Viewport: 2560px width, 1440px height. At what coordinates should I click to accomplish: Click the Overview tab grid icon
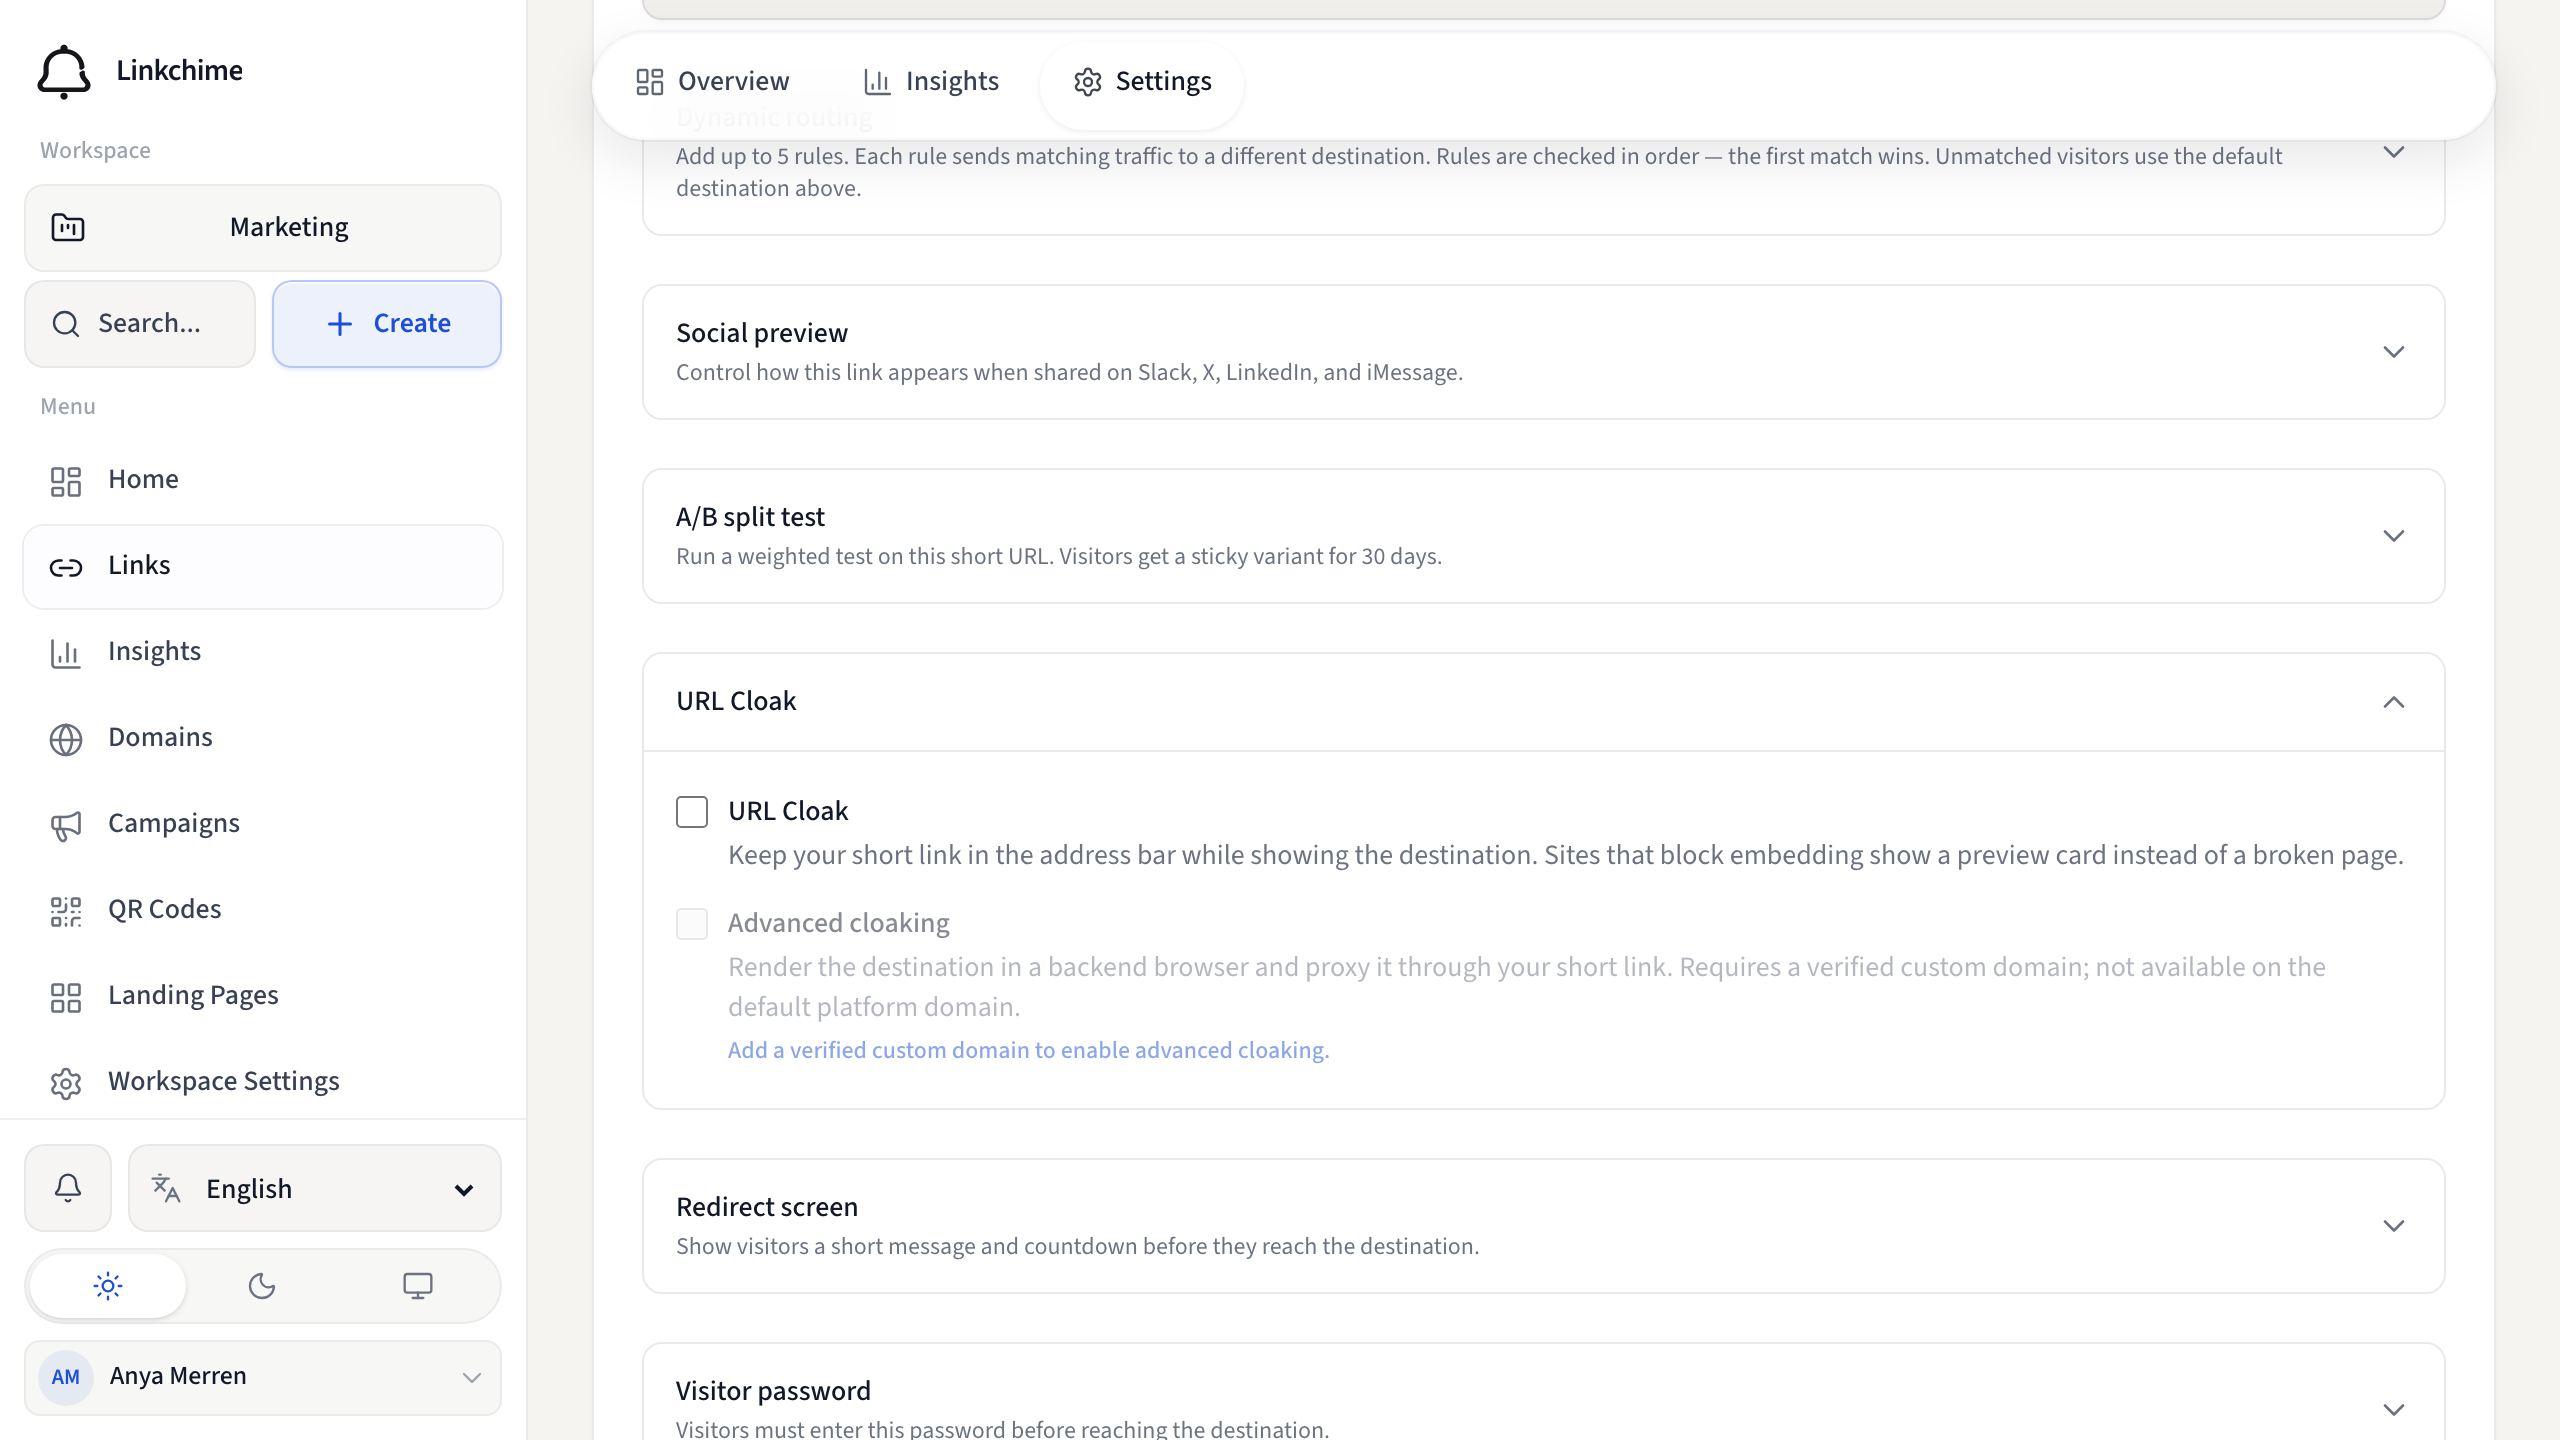click(650, 82)
